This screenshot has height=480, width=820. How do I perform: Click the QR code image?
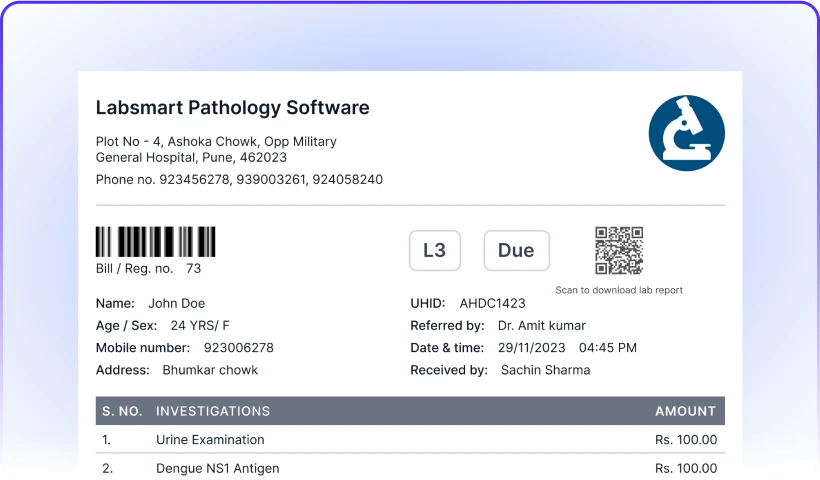tap(619, 250)
